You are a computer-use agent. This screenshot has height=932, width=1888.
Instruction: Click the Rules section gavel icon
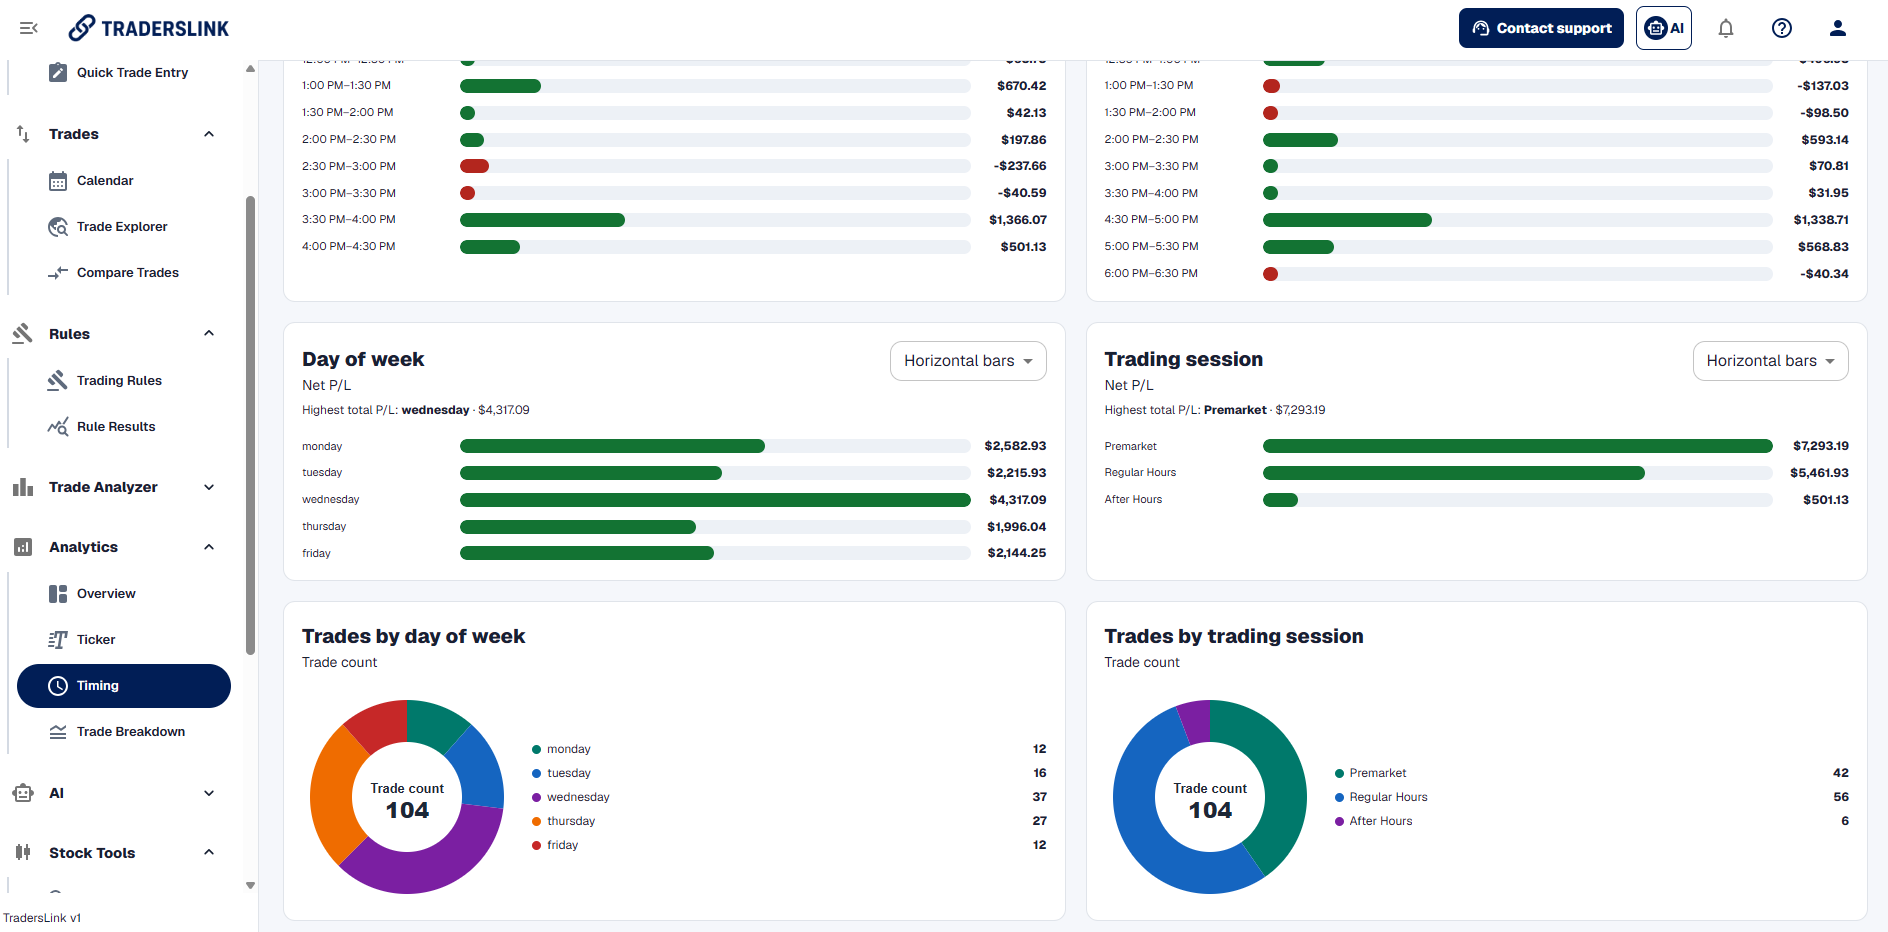(23, 334)
